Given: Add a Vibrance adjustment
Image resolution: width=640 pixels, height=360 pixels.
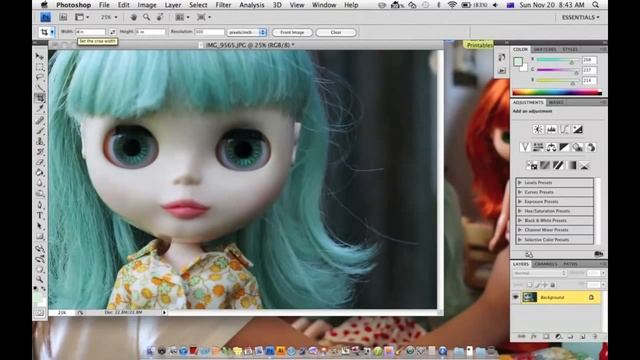Looking at the screenshot, I should pos(525,147).
